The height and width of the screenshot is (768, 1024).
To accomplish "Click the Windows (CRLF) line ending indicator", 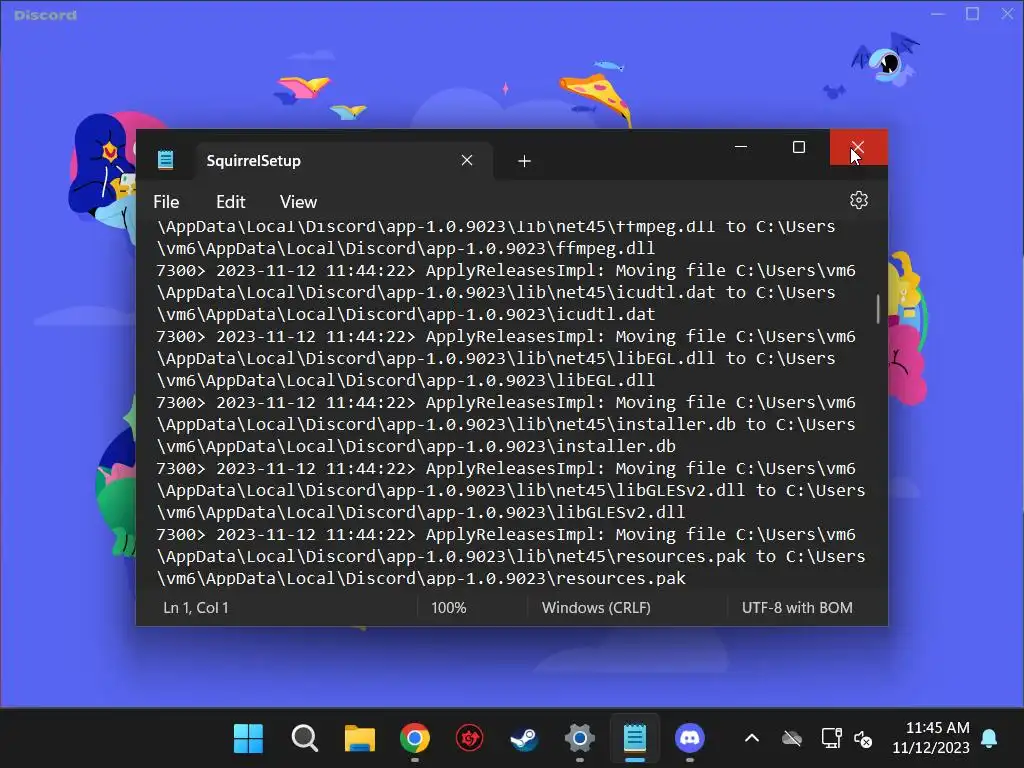I will (x=596, y=608).
